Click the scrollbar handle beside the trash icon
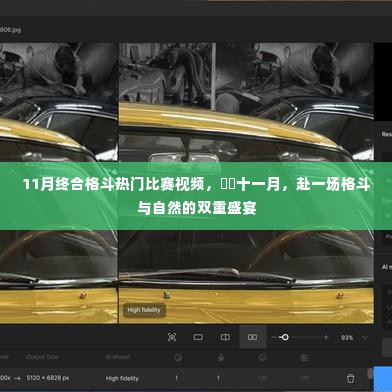This screenshot has height=392, width=392. (x=370, y=373)
